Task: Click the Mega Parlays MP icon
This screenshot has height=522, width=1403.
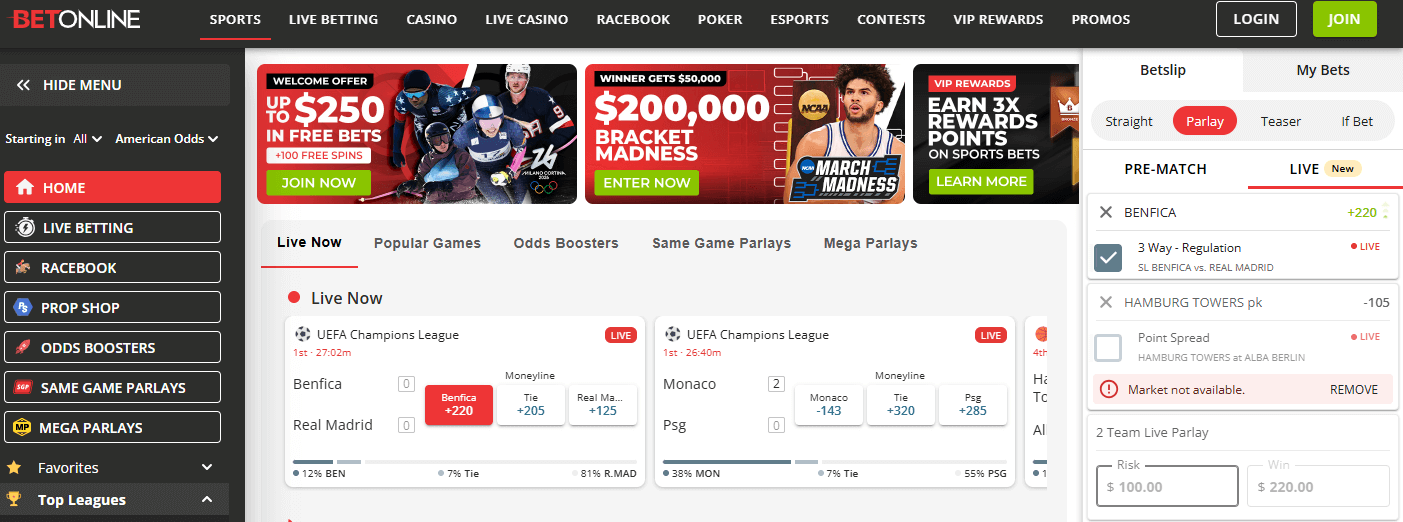Action: [23, 428]
